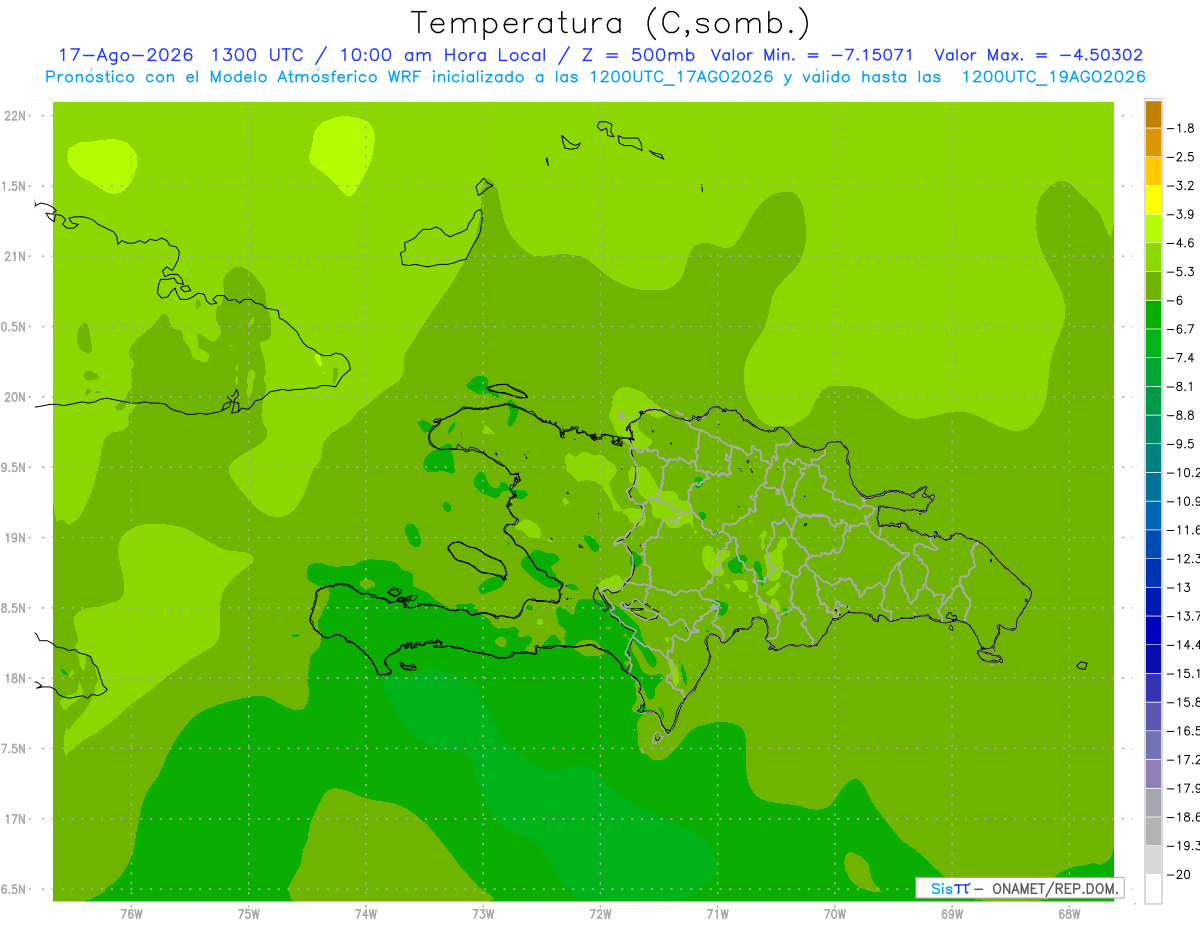Click legend color band between -1.8 and -2.5
The image size is (1200, 927).
(1153, 143)
